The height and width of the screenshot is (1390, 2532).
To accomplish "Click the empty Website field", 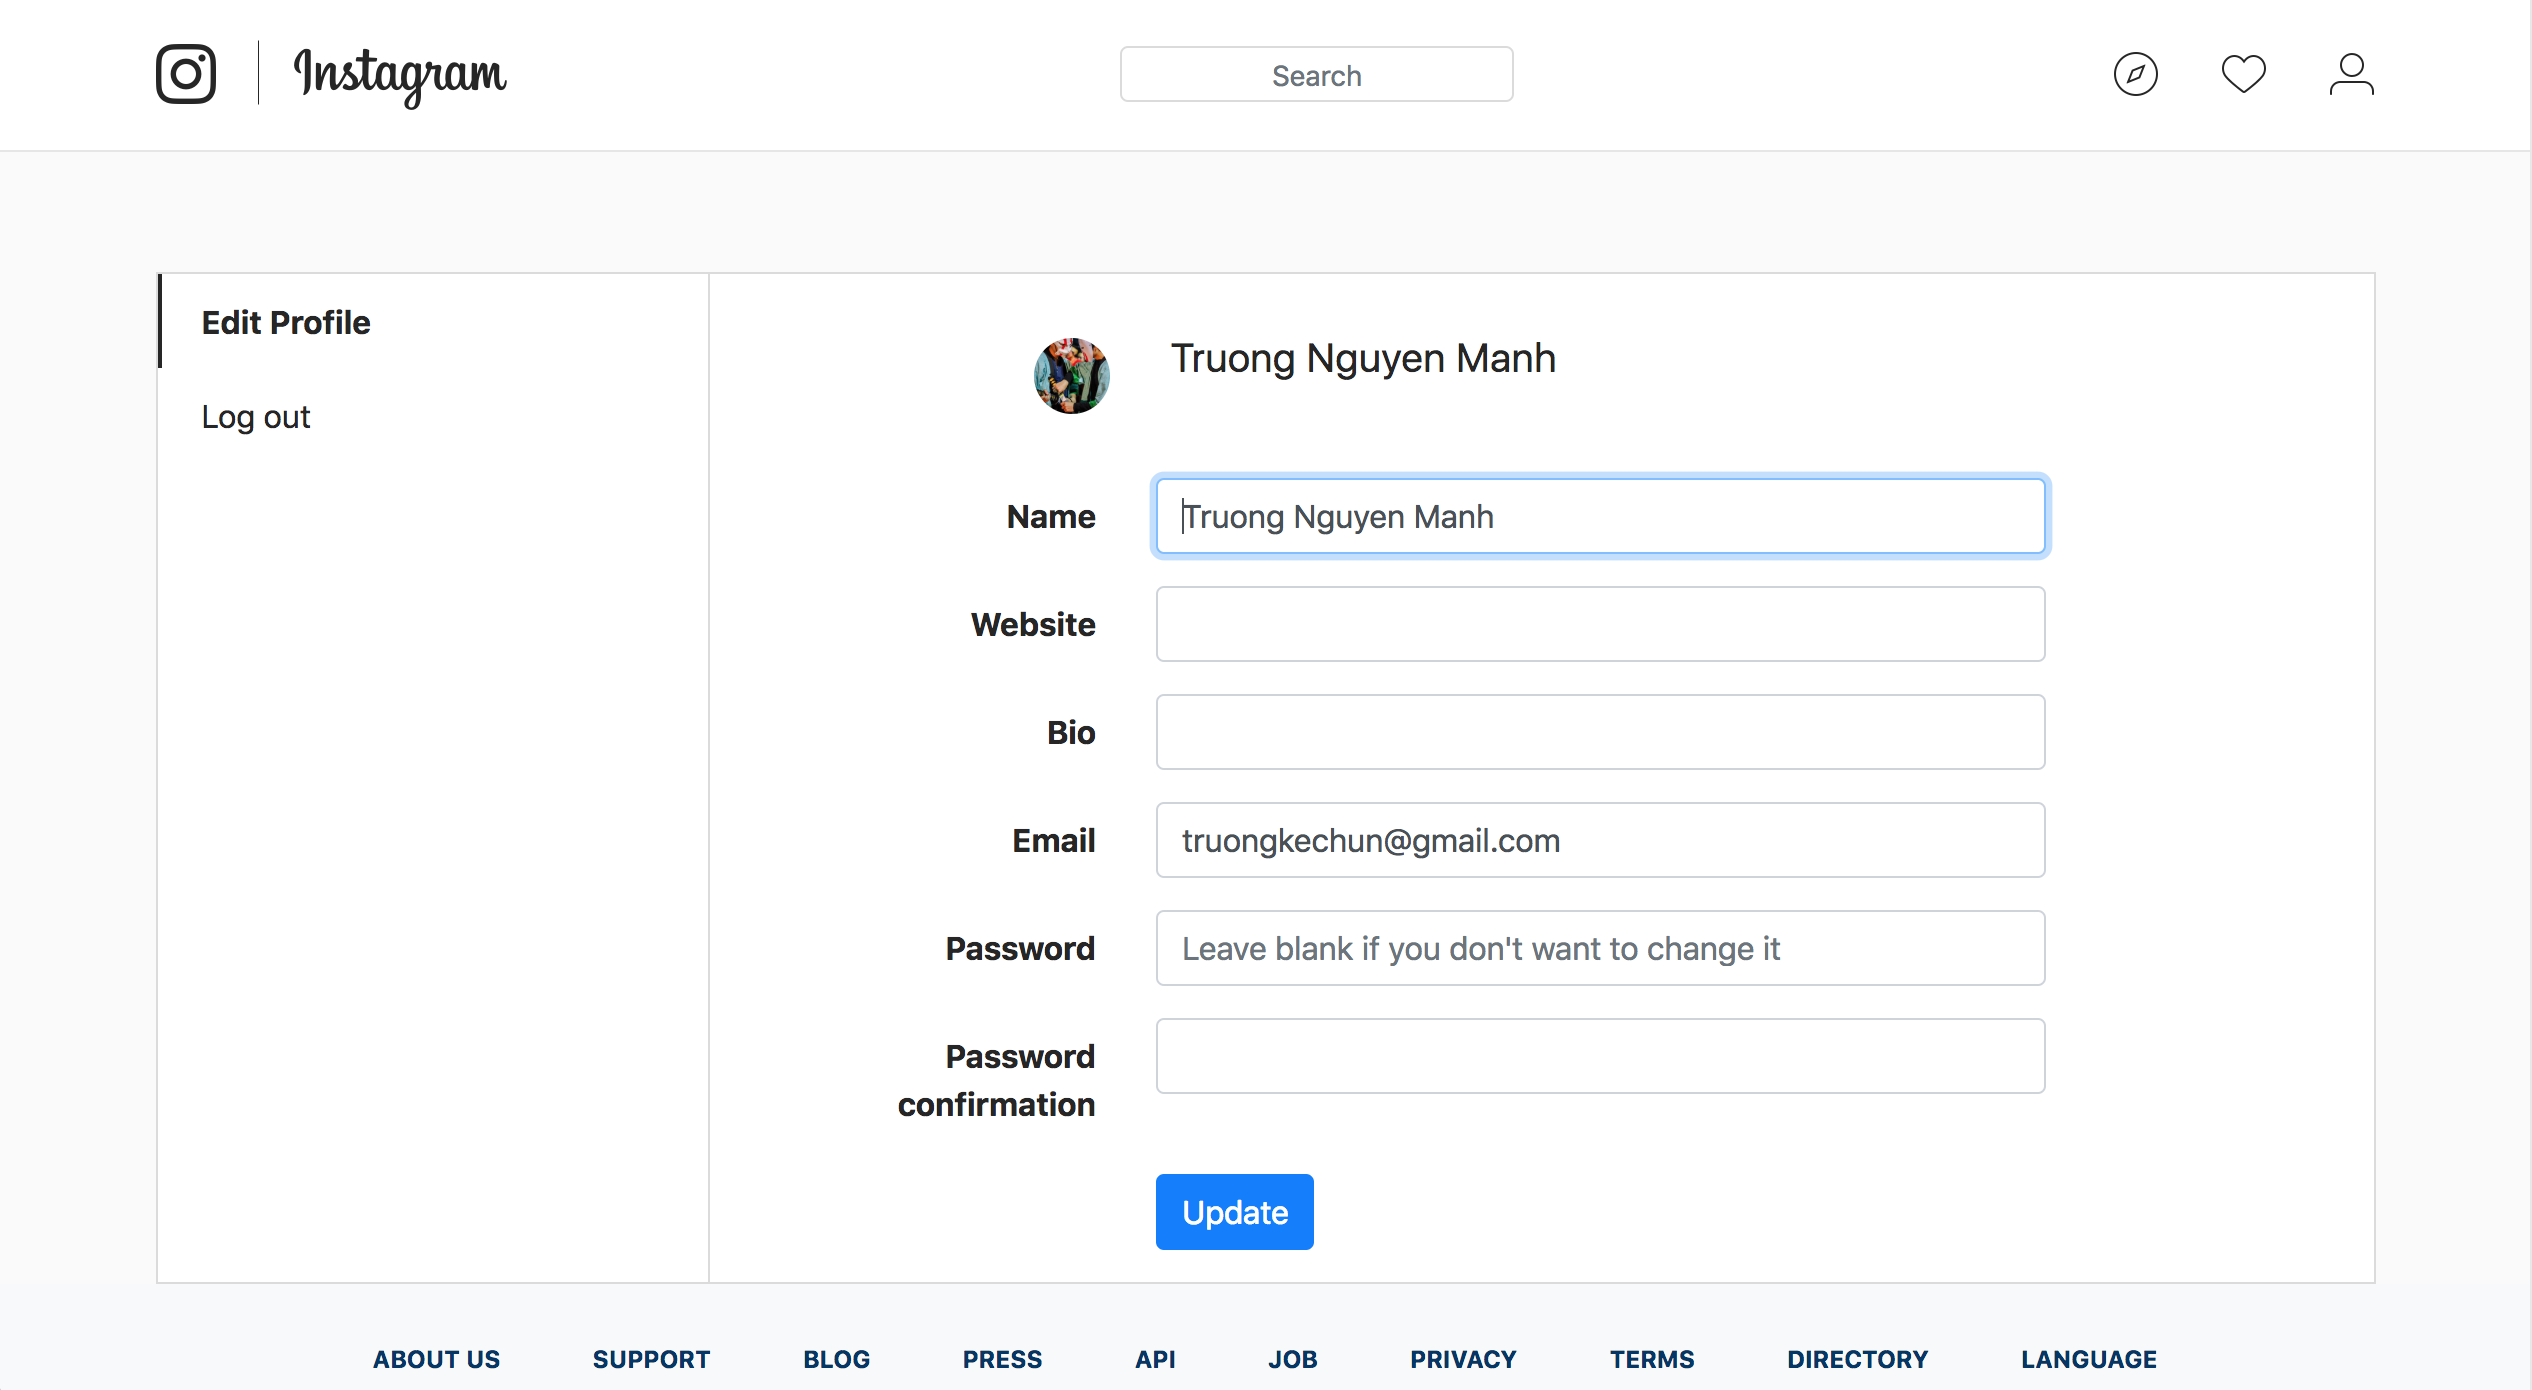I will click(x=1600, y=624).
